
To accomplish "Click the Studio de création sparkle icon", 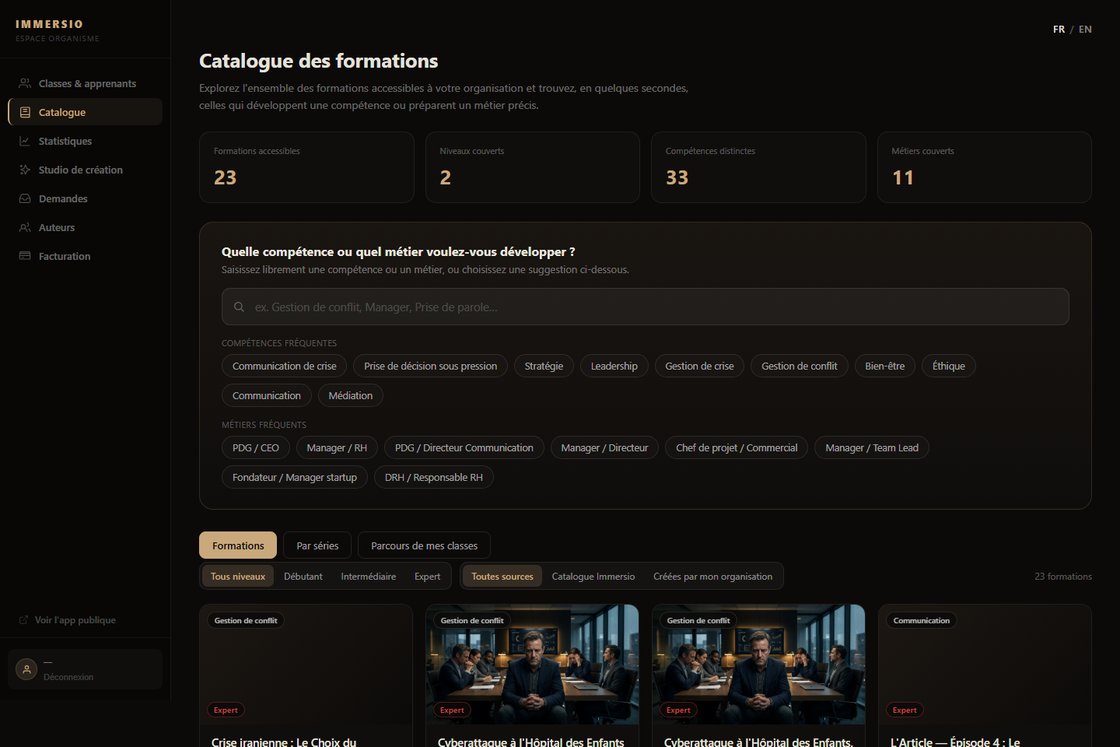I will (25, 170).
